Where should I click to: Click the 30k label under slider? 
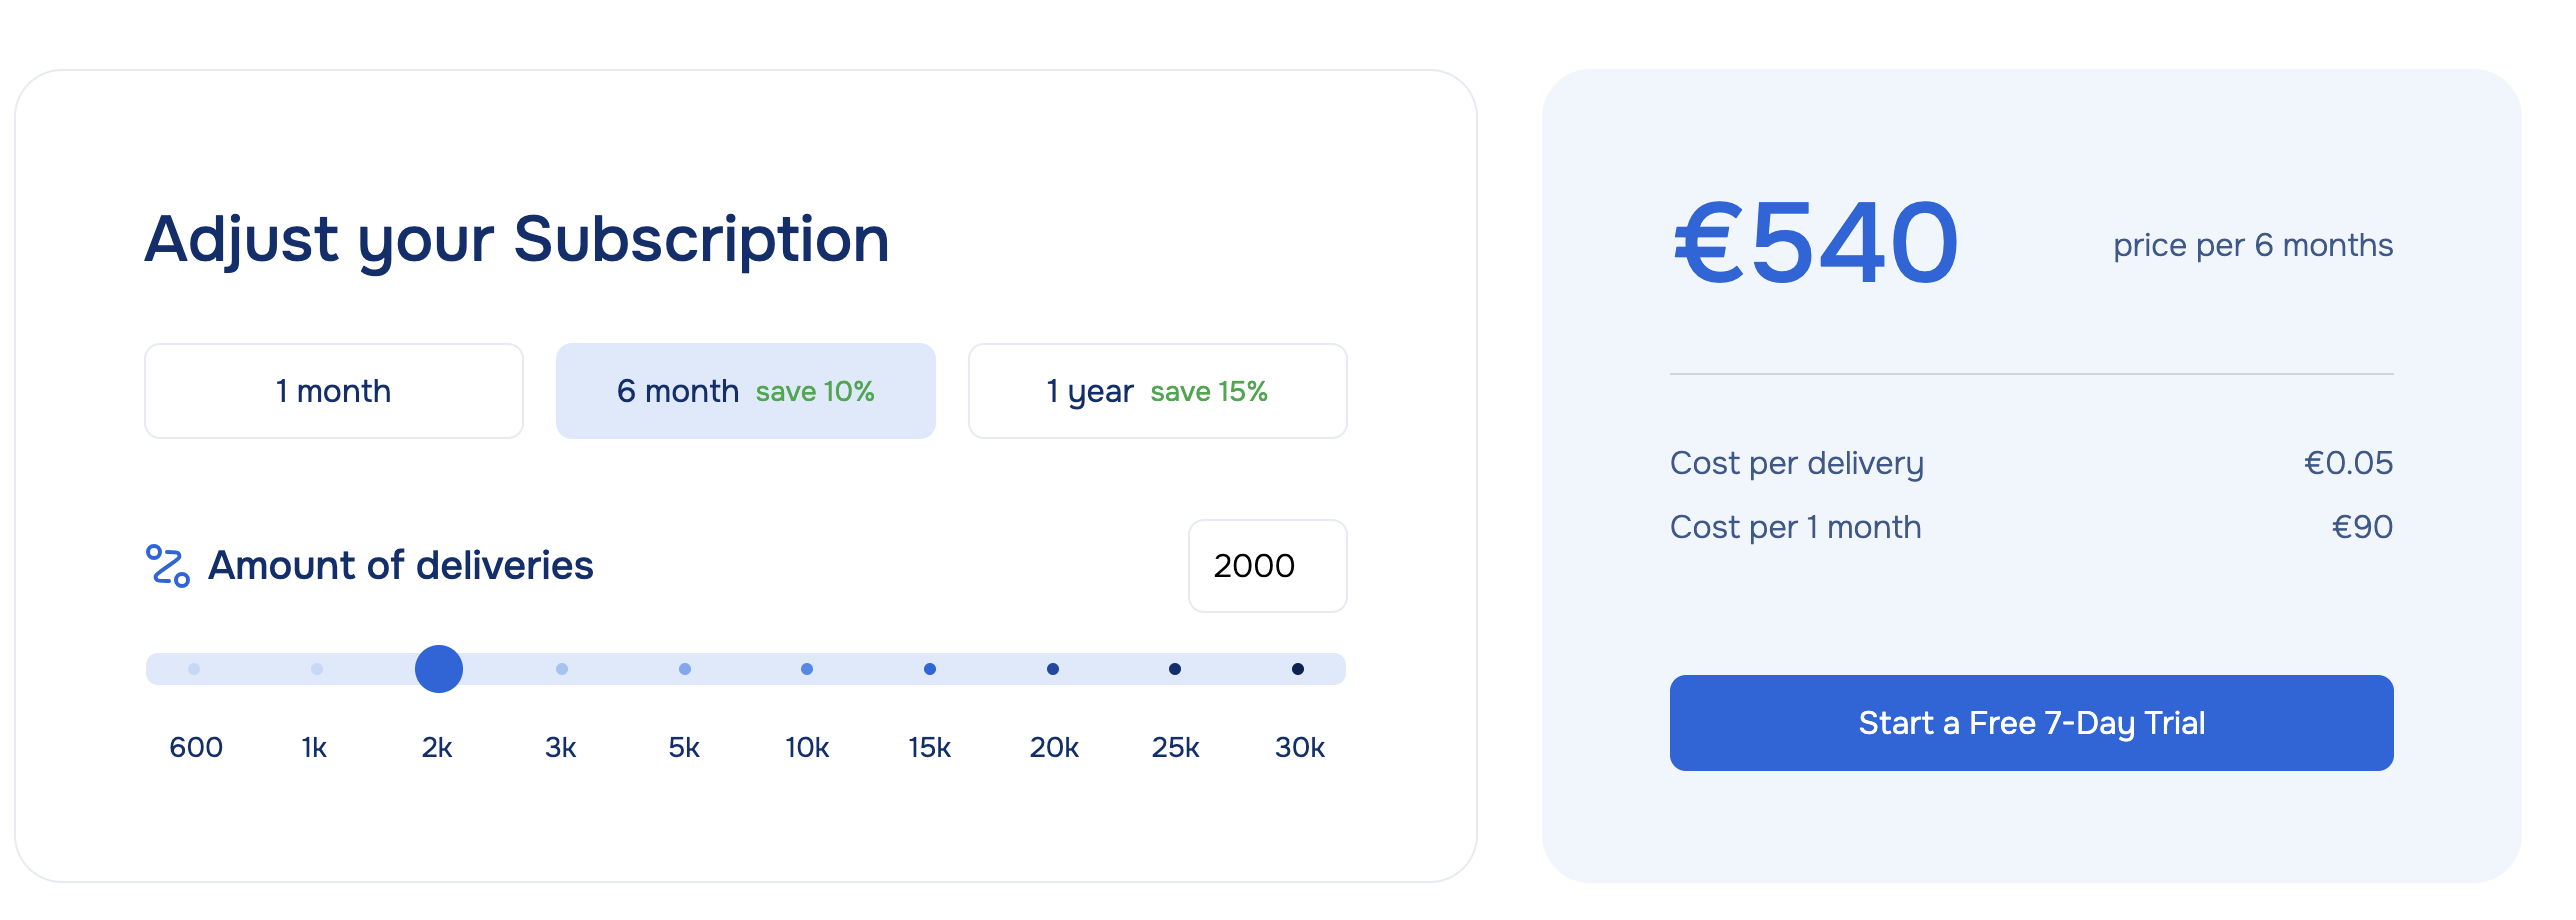[1299, 747]
